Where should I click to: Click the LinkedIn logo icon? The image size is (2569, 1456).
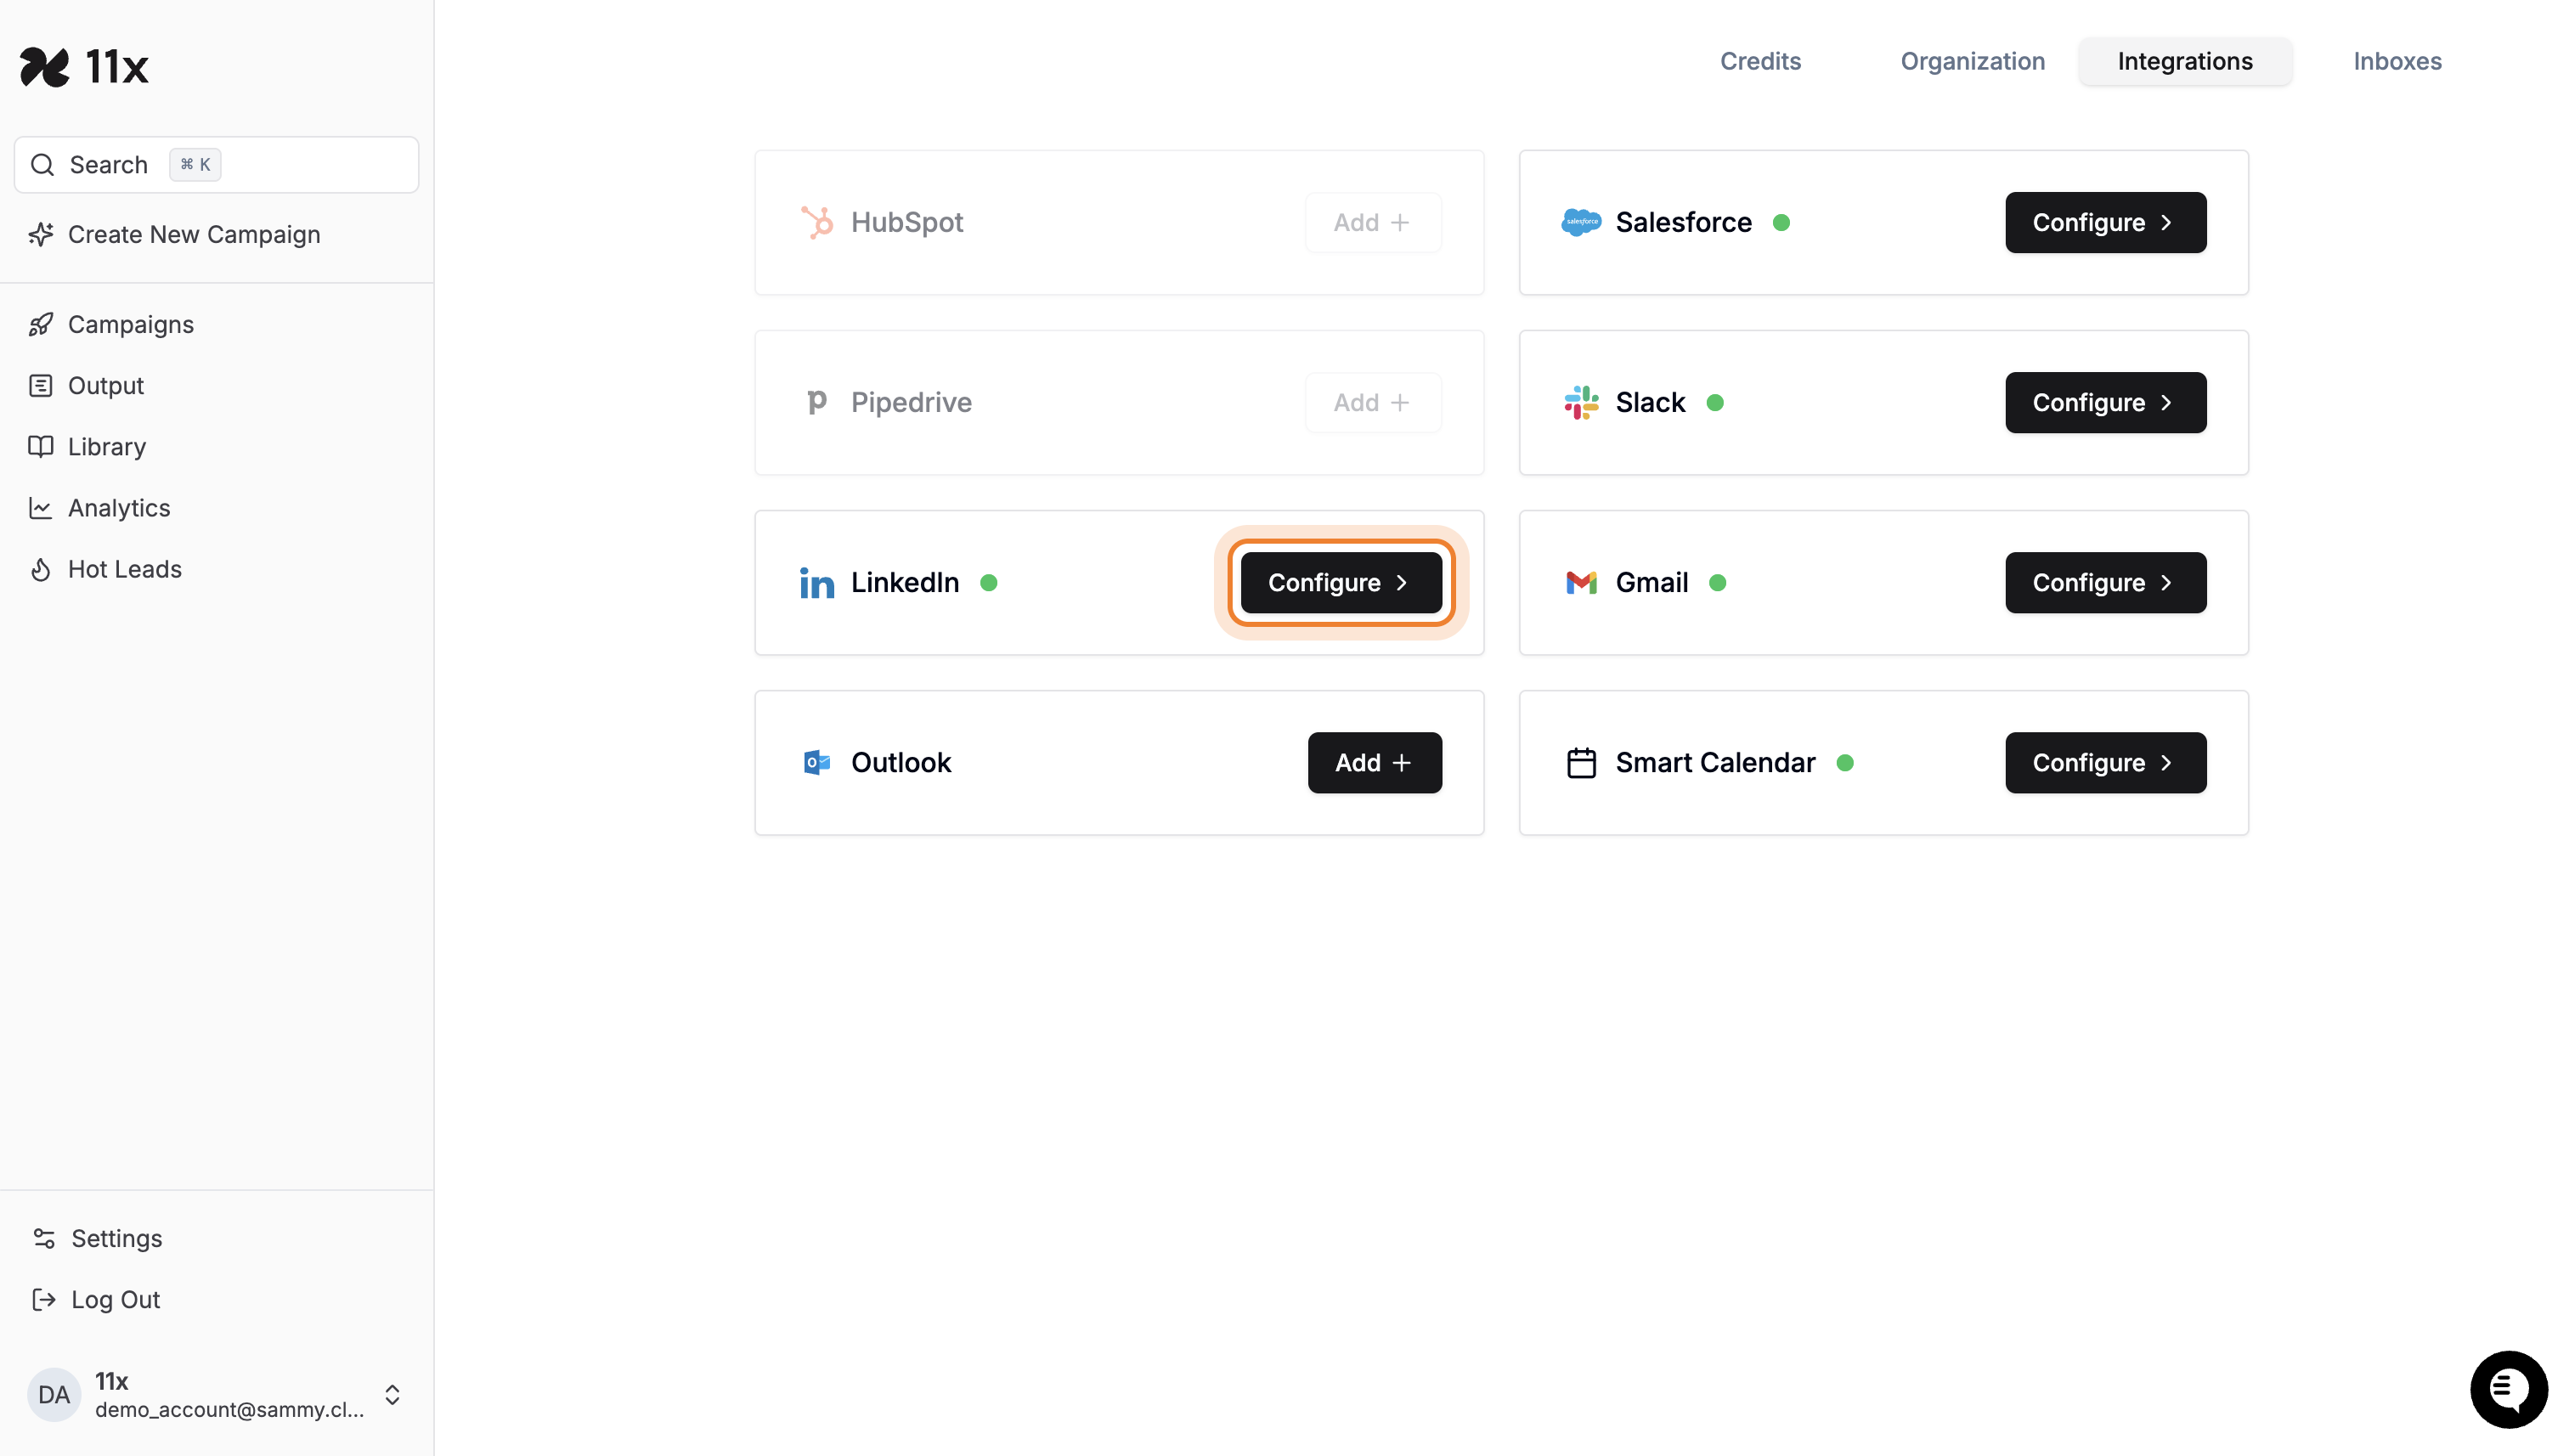point(816,583)
